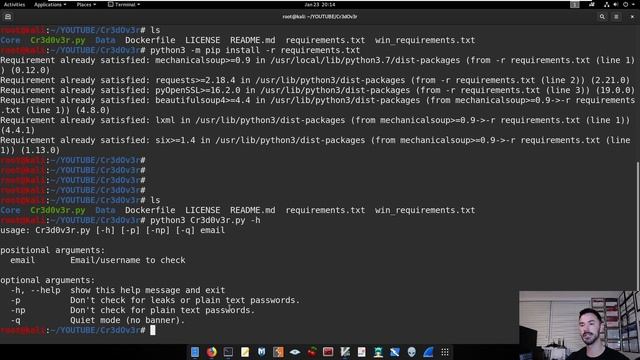Click 'Dockerfile' in first ls output

[x=150, y=40]
